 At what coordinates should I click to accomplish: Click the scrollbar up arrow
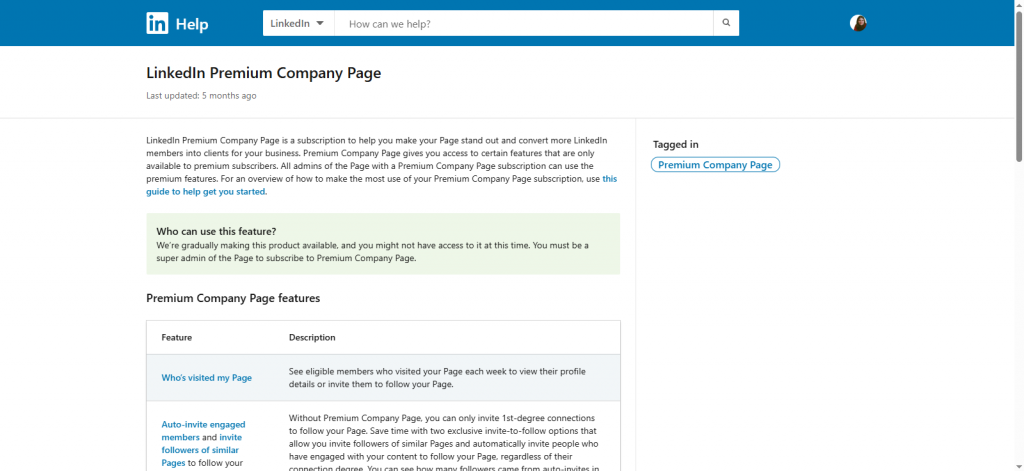tap(1018, 5)
